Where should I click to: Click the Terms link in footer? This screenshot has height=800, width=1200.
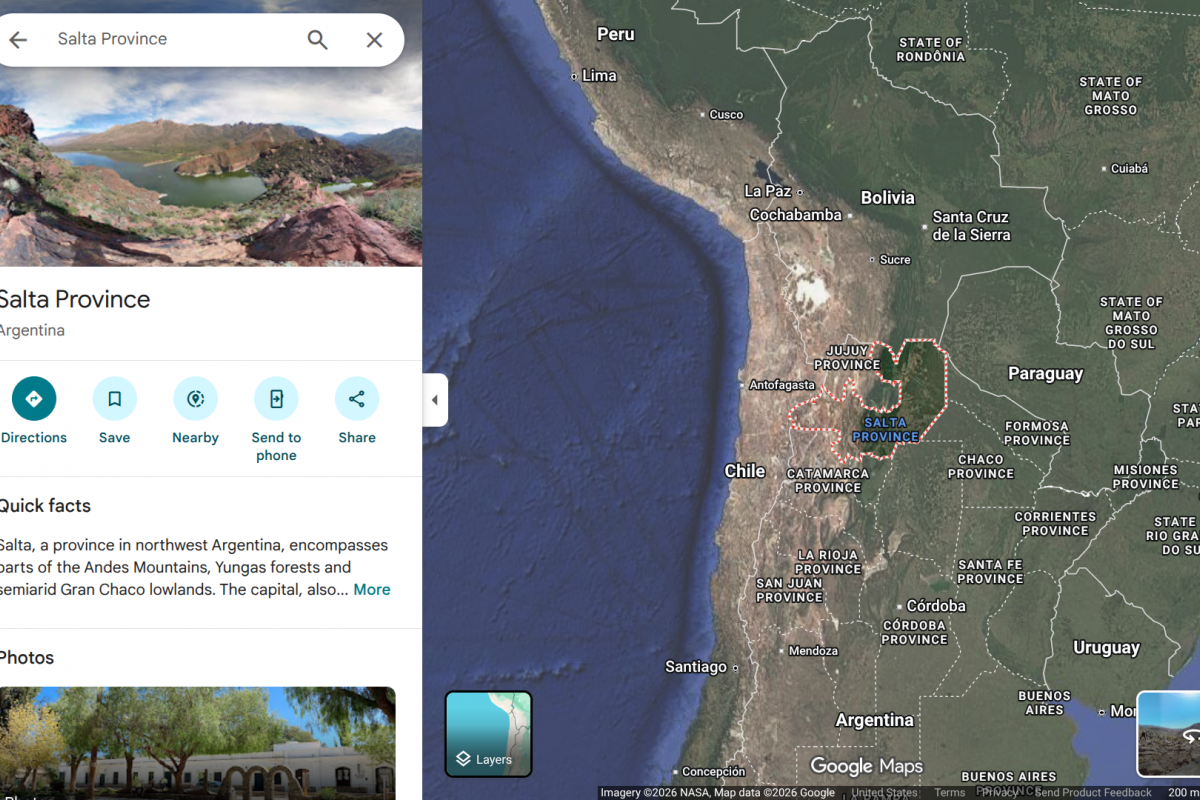(949, 793)
